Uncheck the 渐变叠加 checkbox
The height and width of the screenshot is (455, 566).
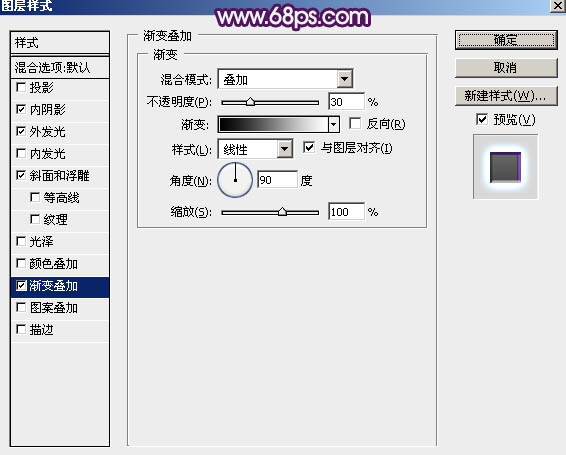pyautogui.click(x=21, y=286)
